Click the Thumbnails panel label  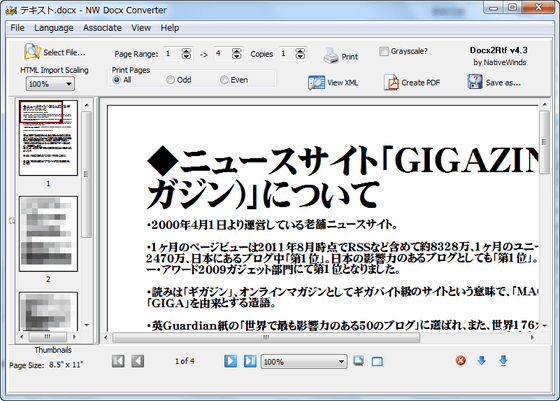(x=53, y=350)
